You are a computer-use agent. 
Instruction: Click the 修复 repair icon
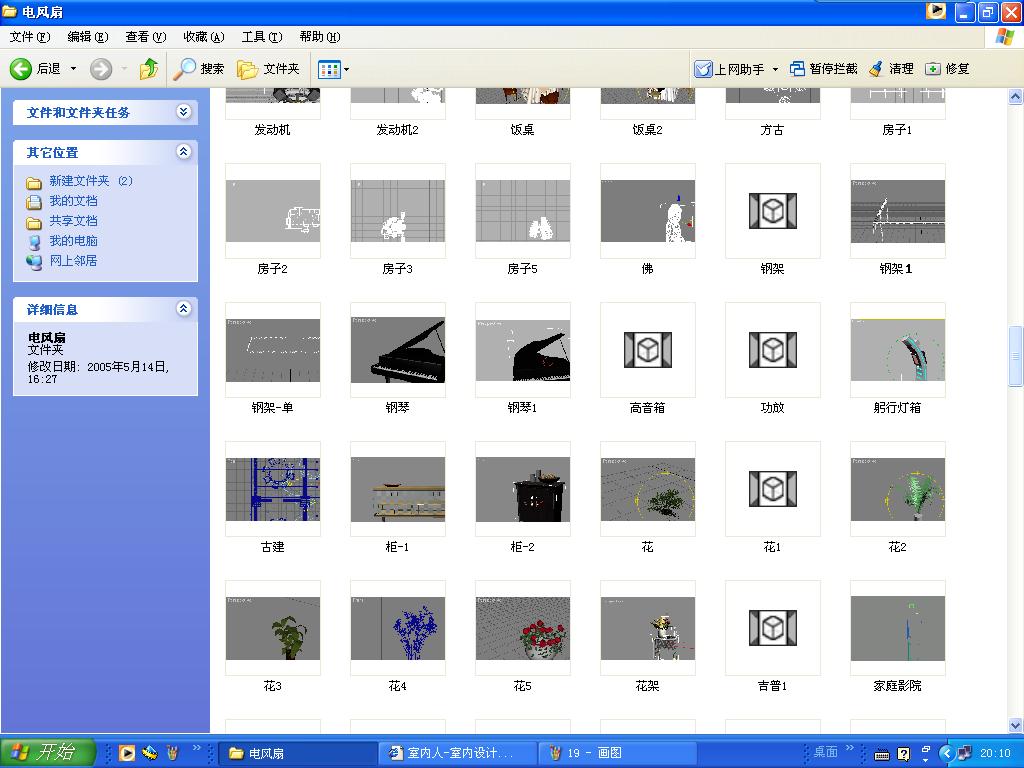[933, 69]
